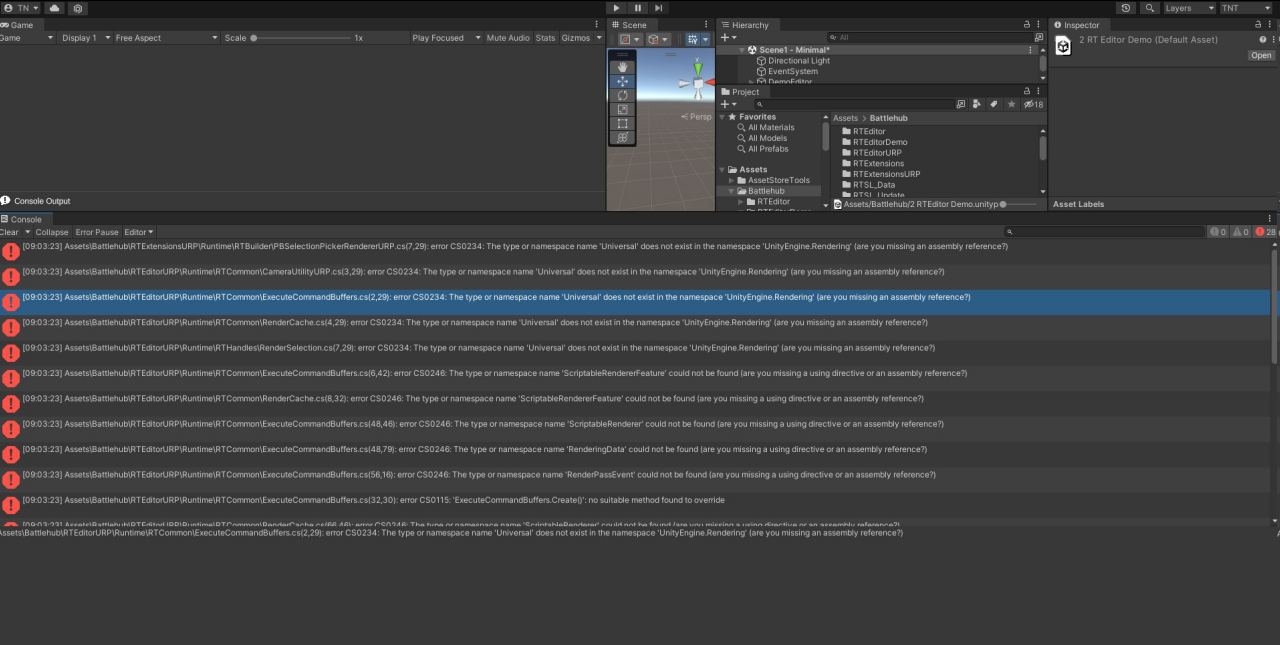1280x645 pixels.
Task: Open the TNT layout dropdown
Action: coord(1246,8)
